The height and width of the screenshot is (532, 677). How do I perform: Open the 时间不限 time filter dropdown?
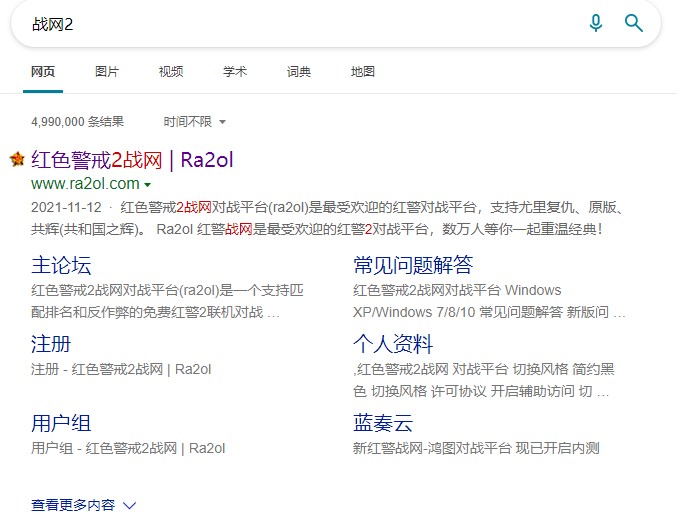click(194, 122)
